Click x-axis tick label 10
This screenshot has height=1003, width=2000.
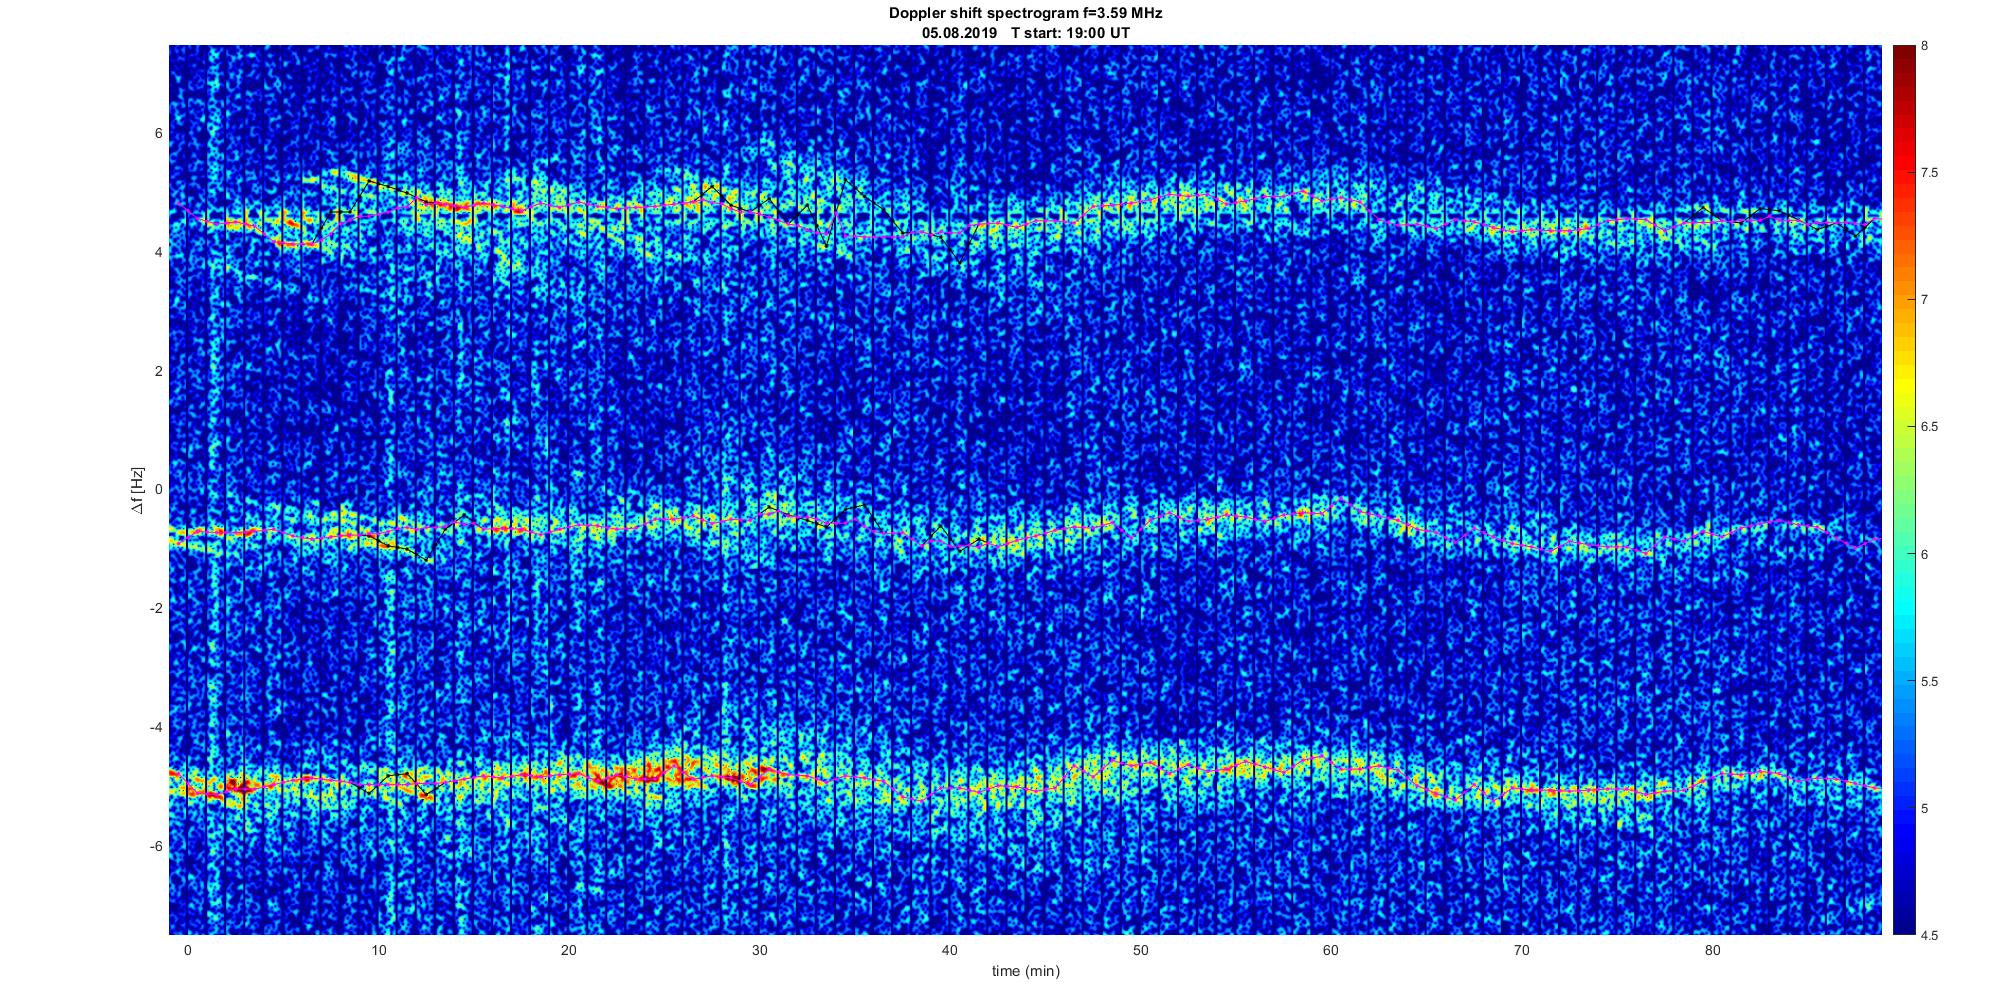click(378, 950)
